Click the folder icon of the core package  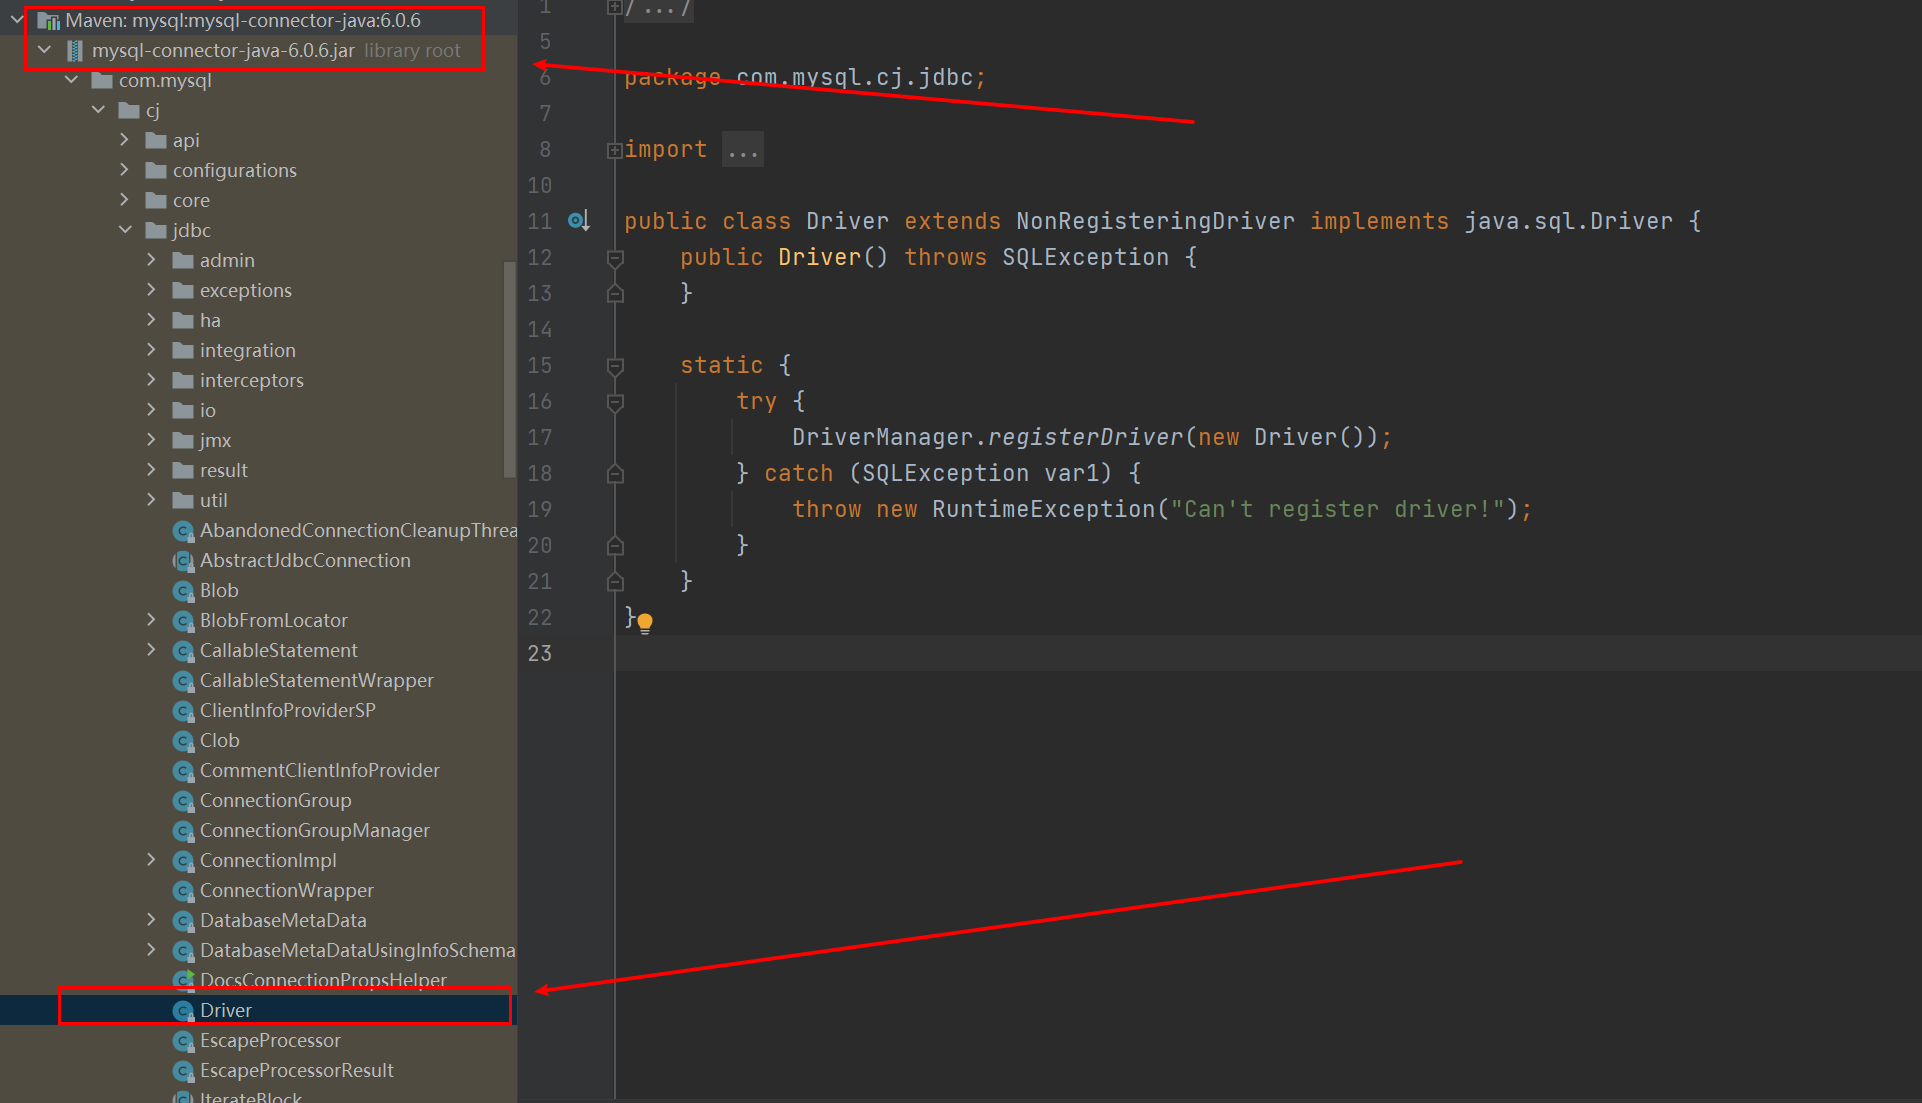tap(156, 200)
